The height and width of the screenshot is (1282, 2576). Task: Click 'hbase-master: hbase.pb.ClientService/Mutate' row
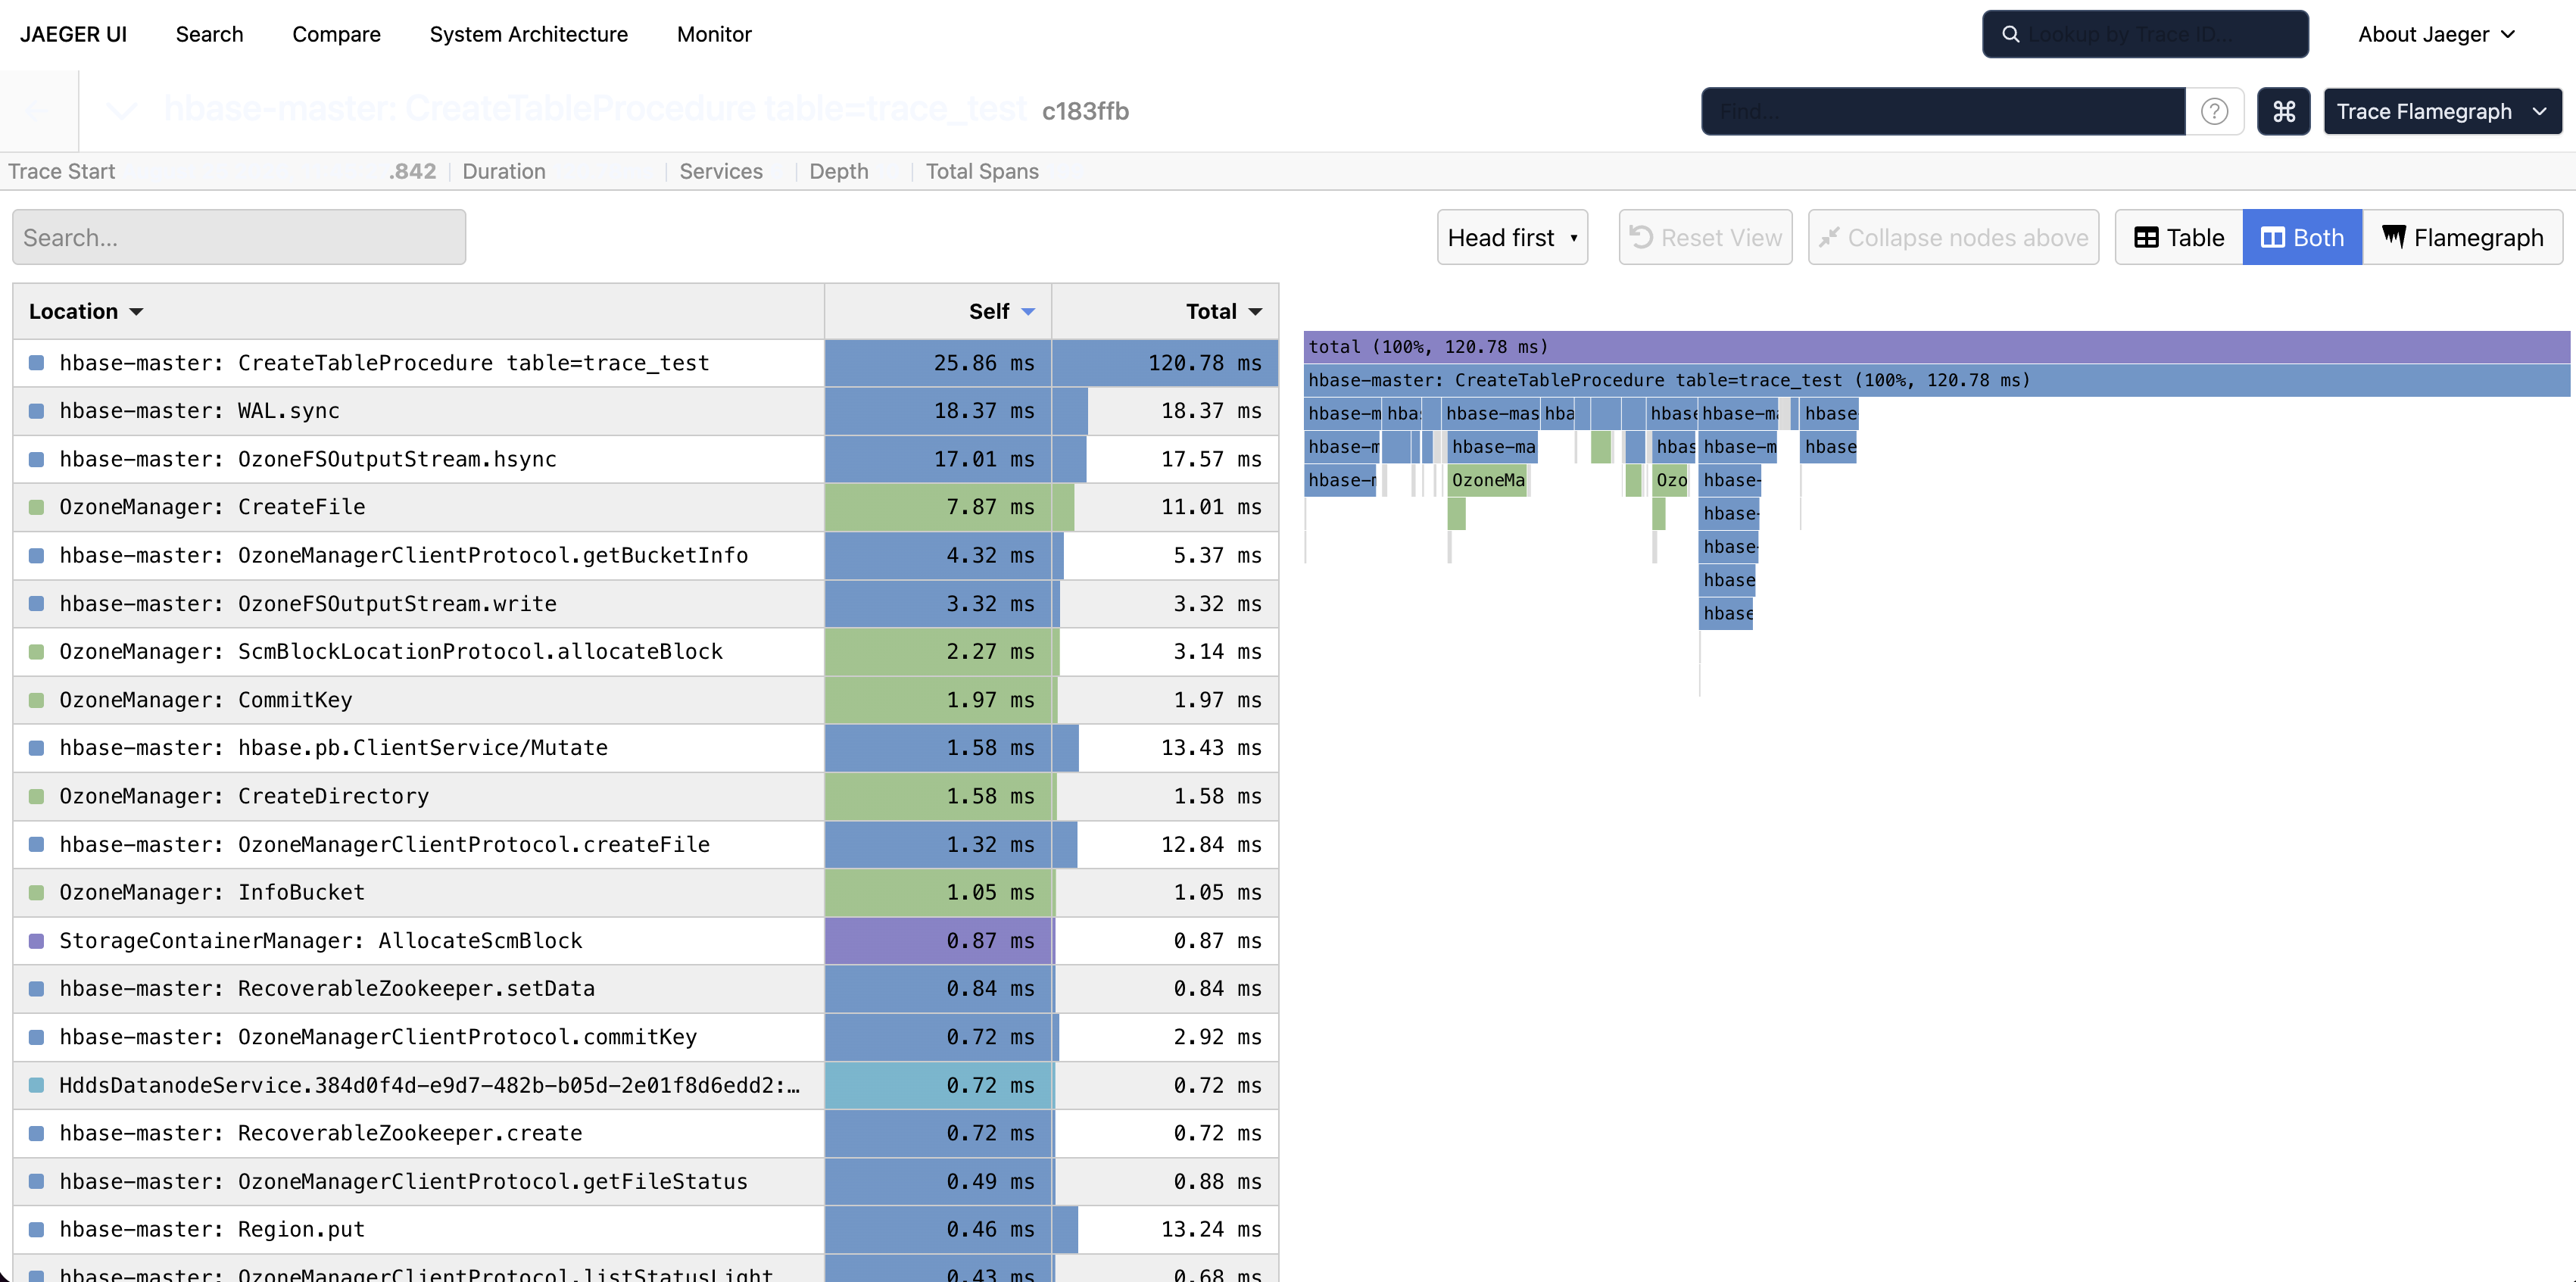(645, 748)
